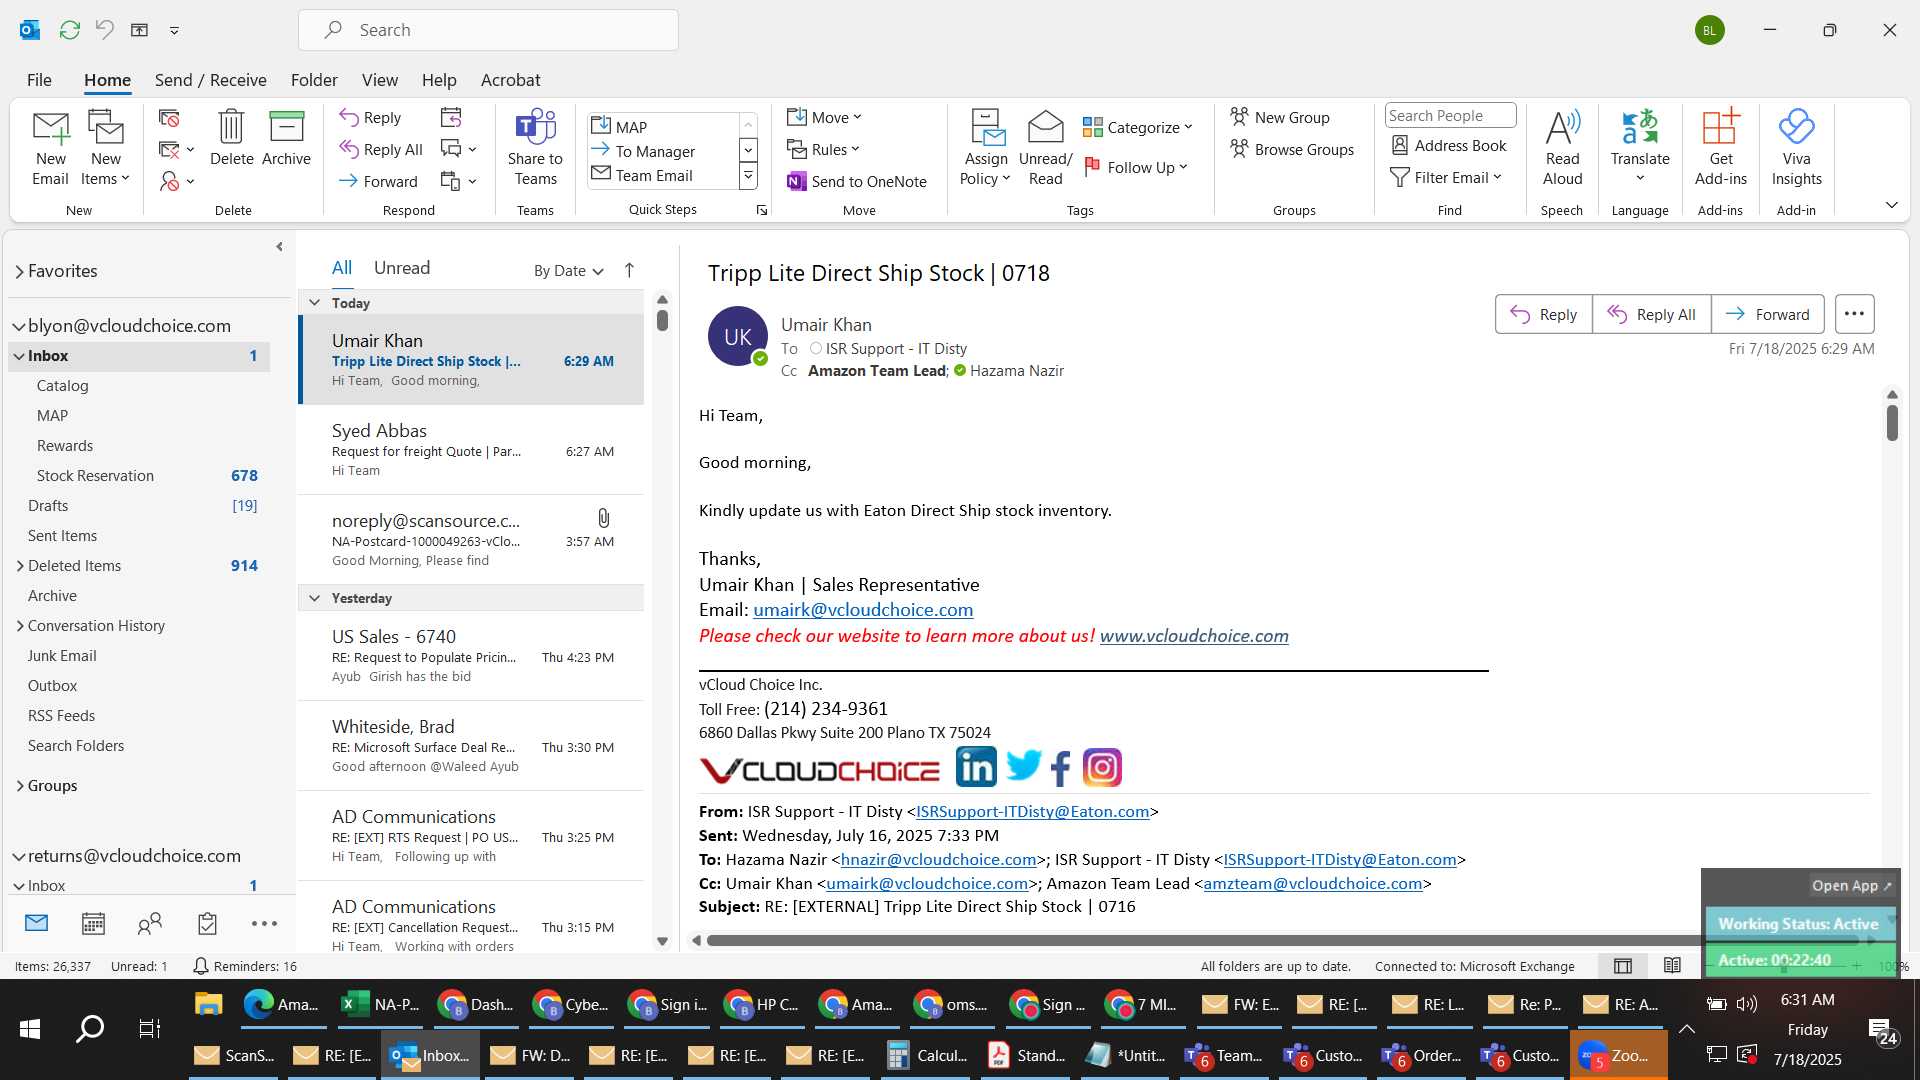1920x1080 pixels.
Task: Switch to the View tab
Action: (x=379, y=79)
